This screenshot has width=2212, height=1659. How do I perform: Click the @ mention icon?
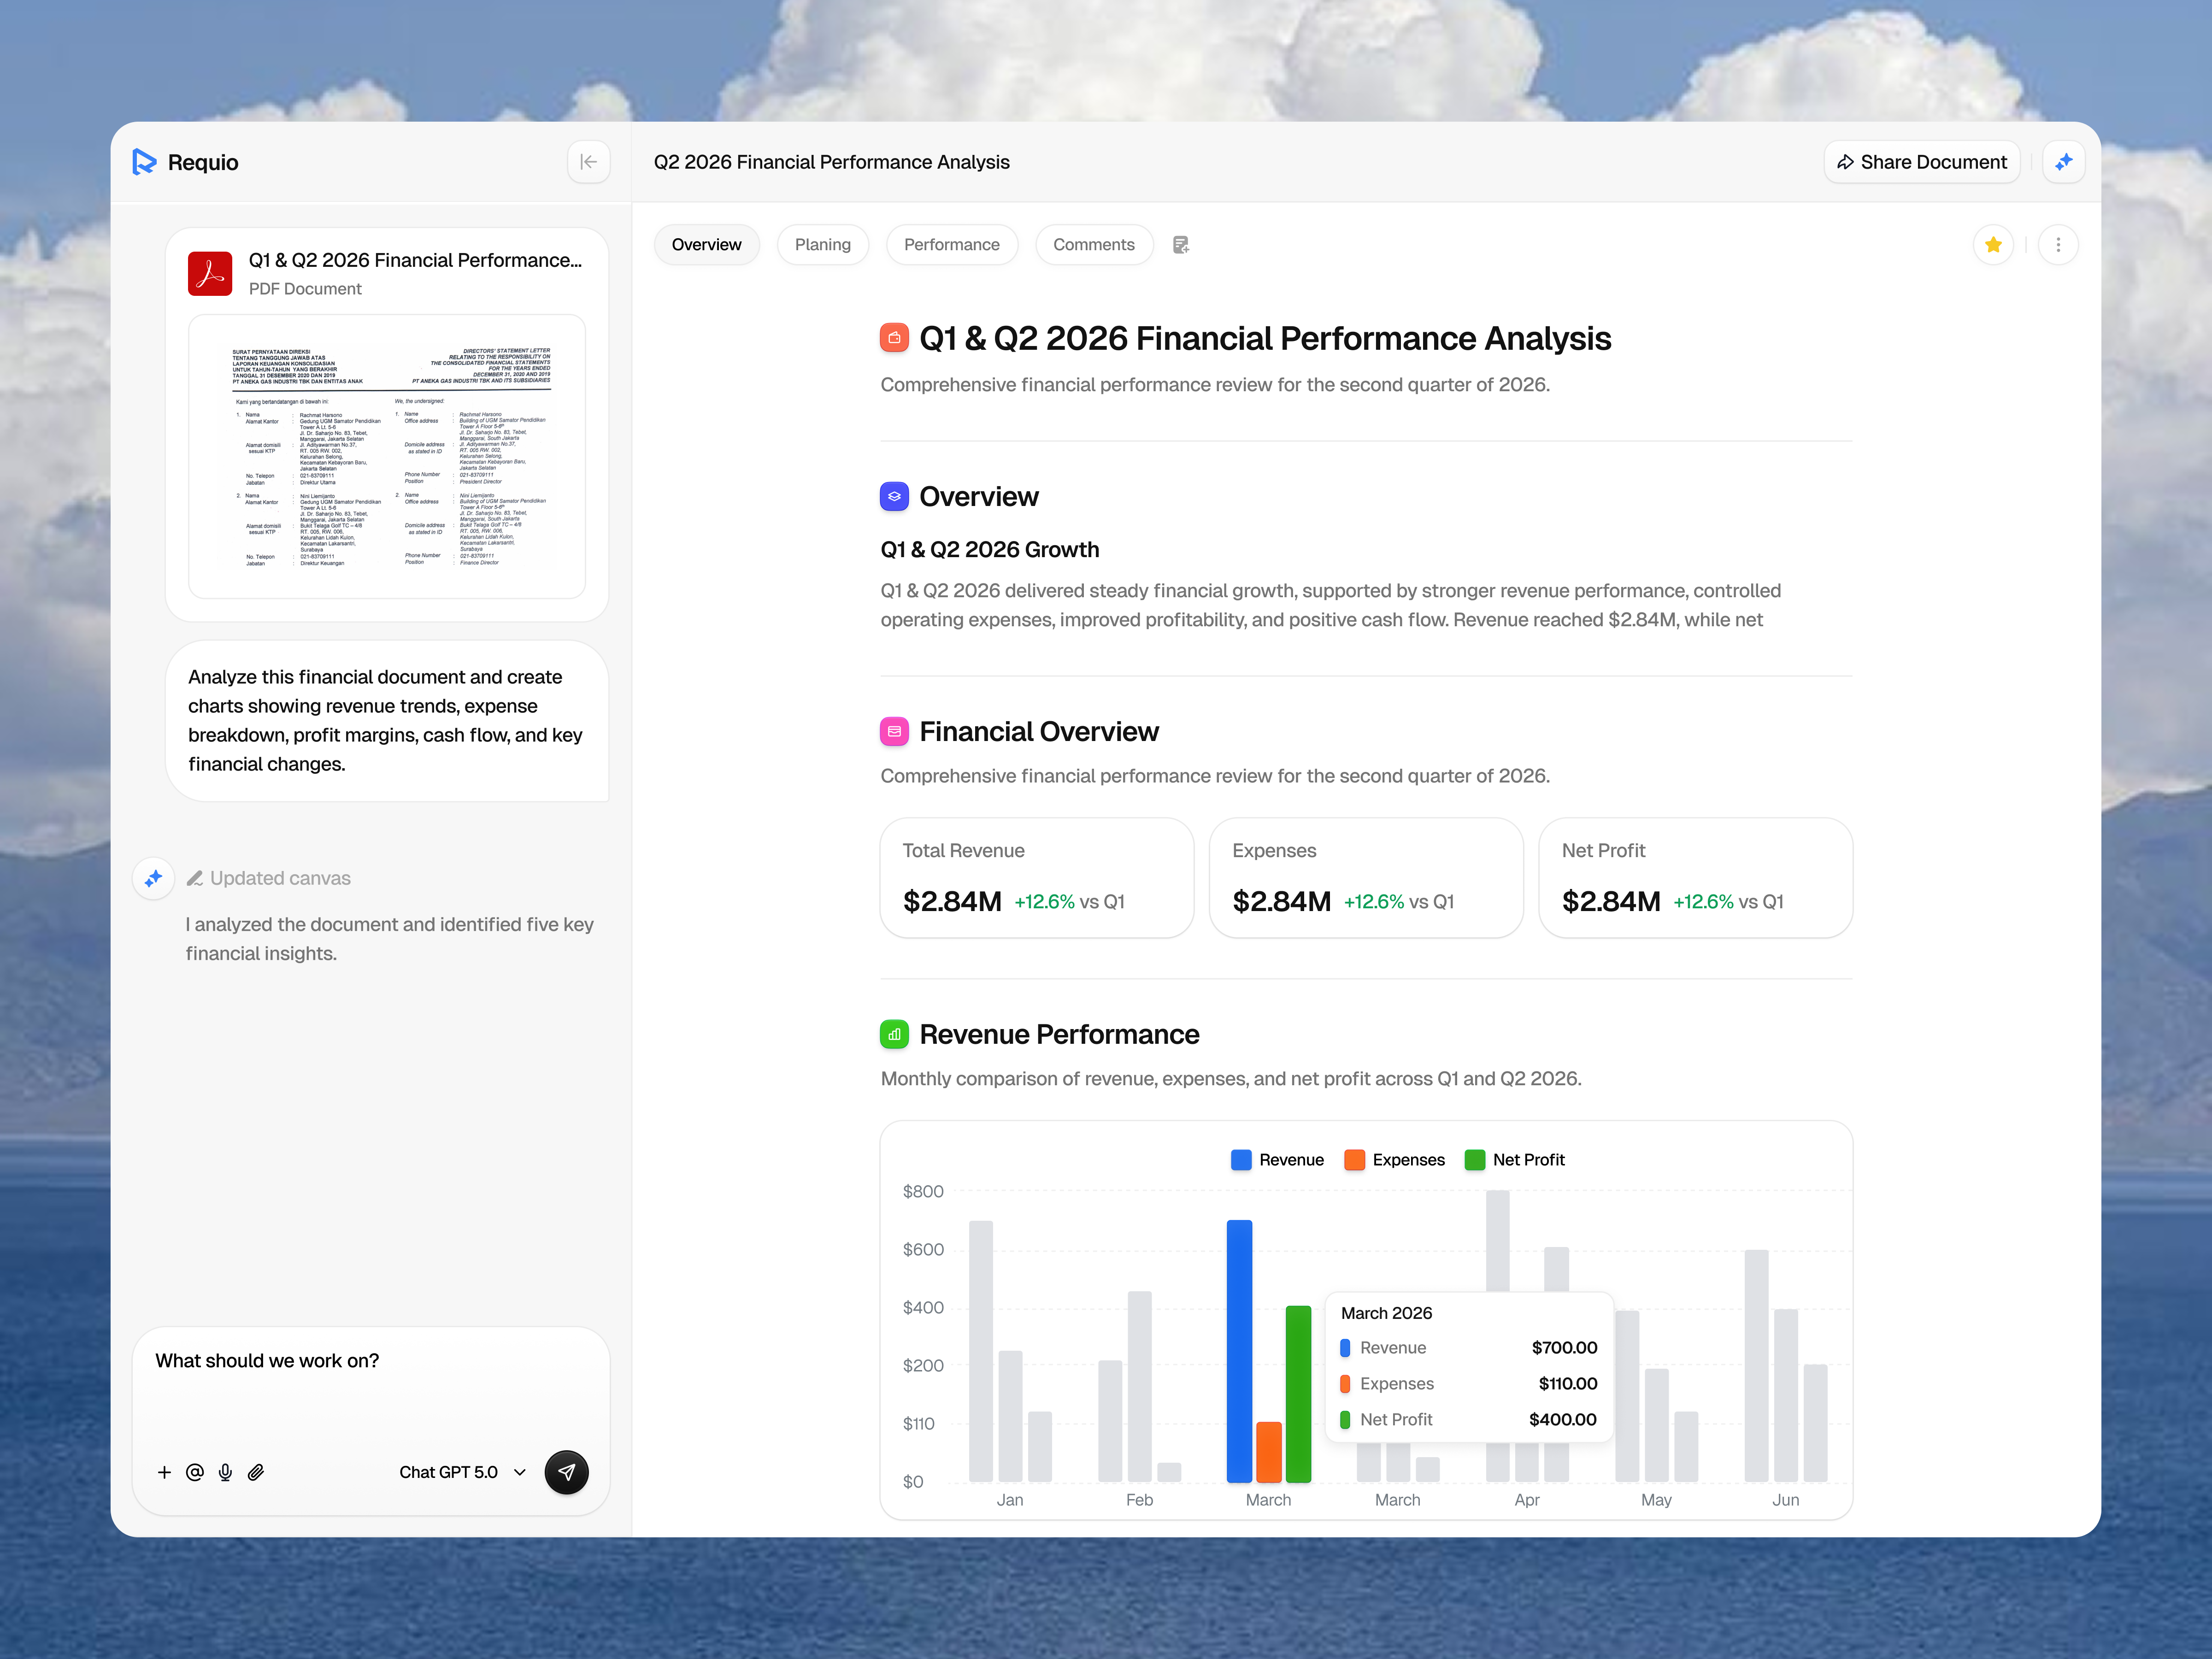click(x=195, y=1472)
